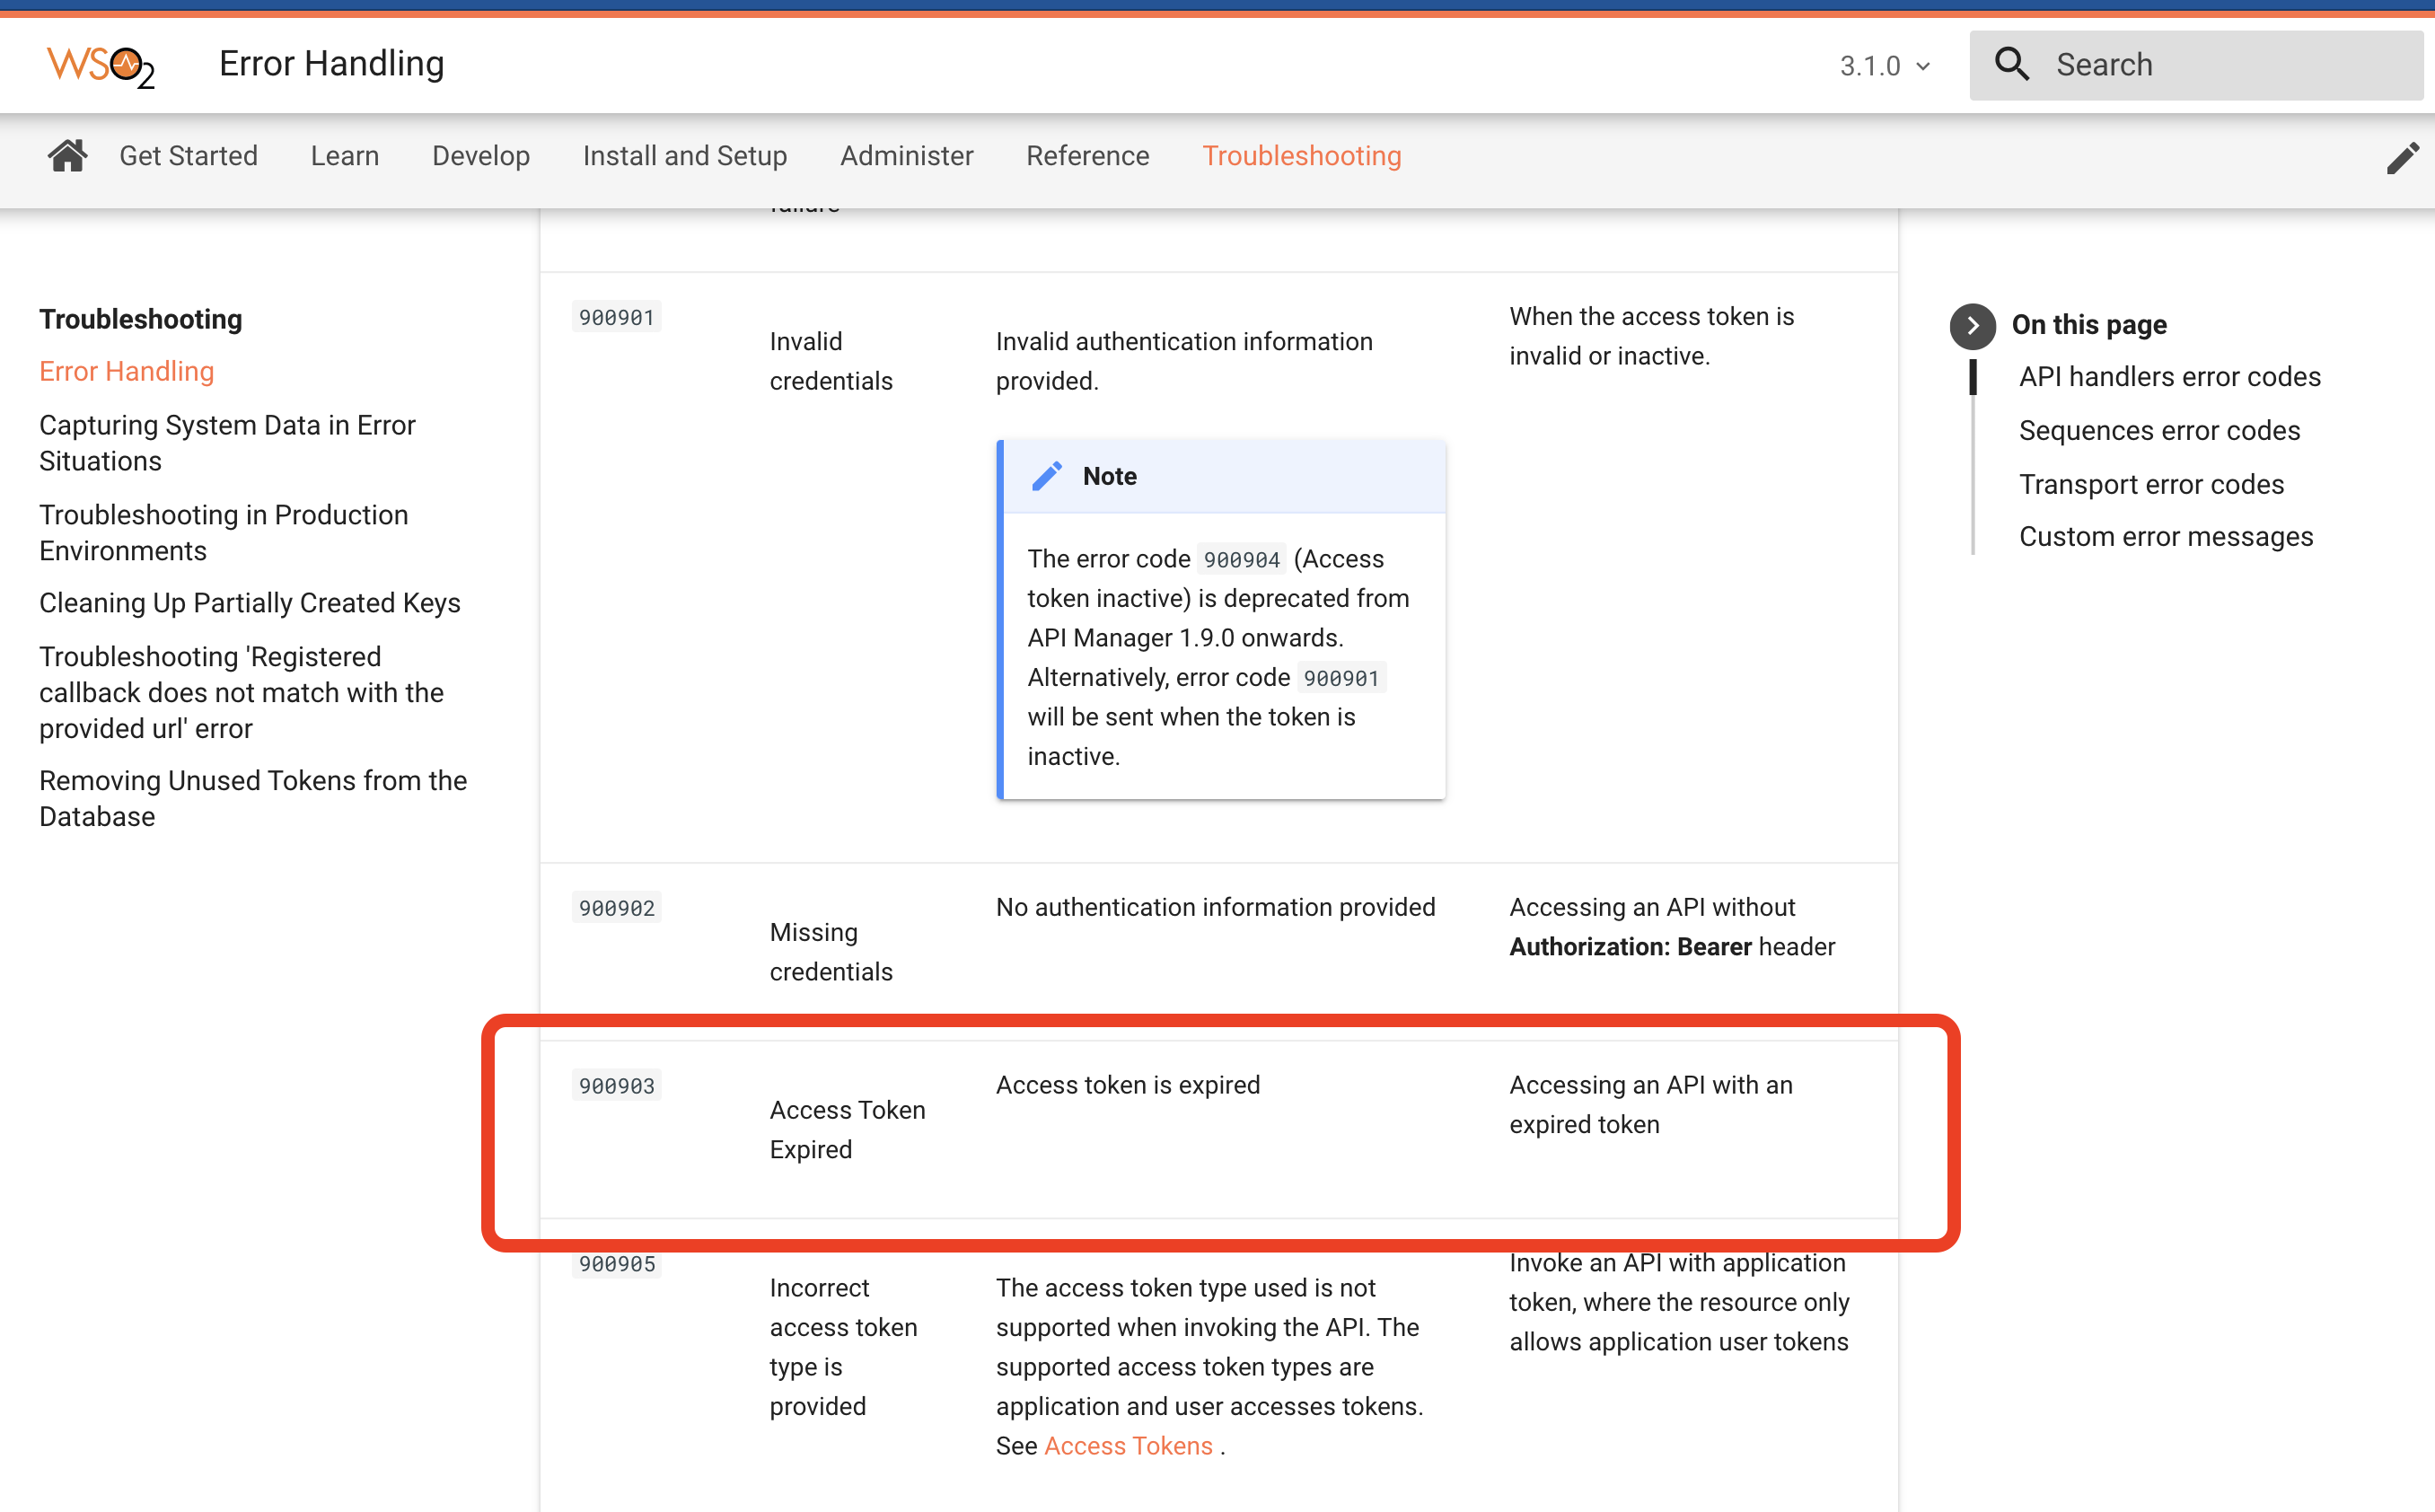
Task: Open the Get Started tab
Action: (x=188, y=156)
